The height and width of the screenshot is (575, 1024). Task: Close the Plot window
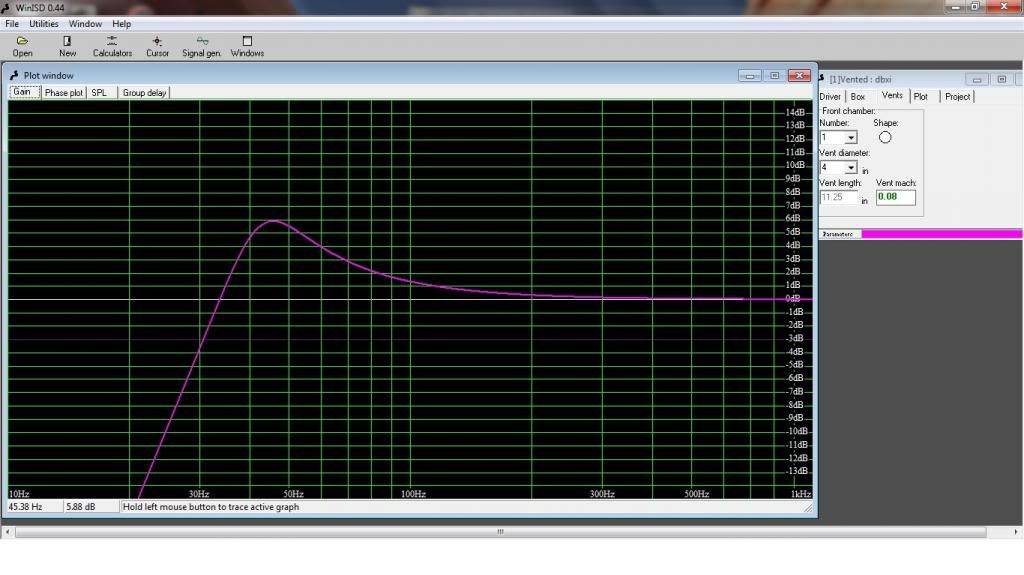pos(799,76)
